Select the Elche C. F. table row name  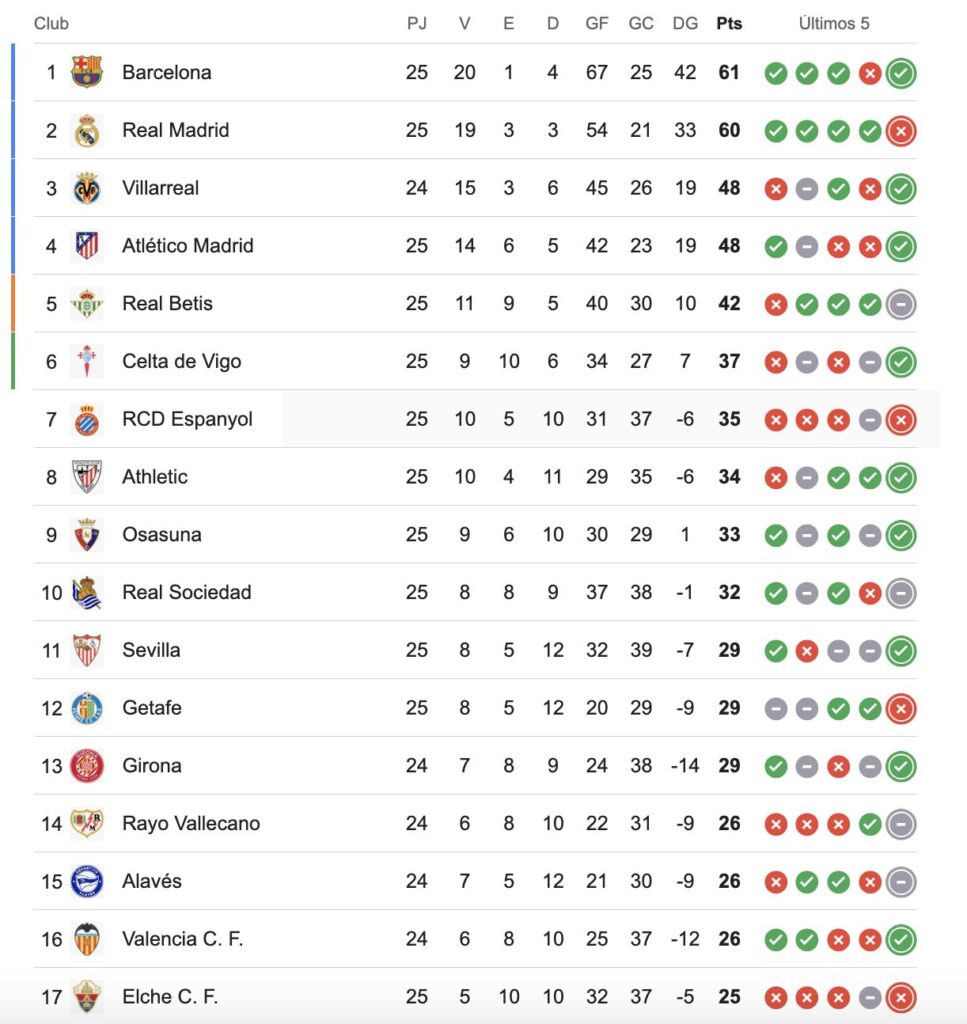169,996
